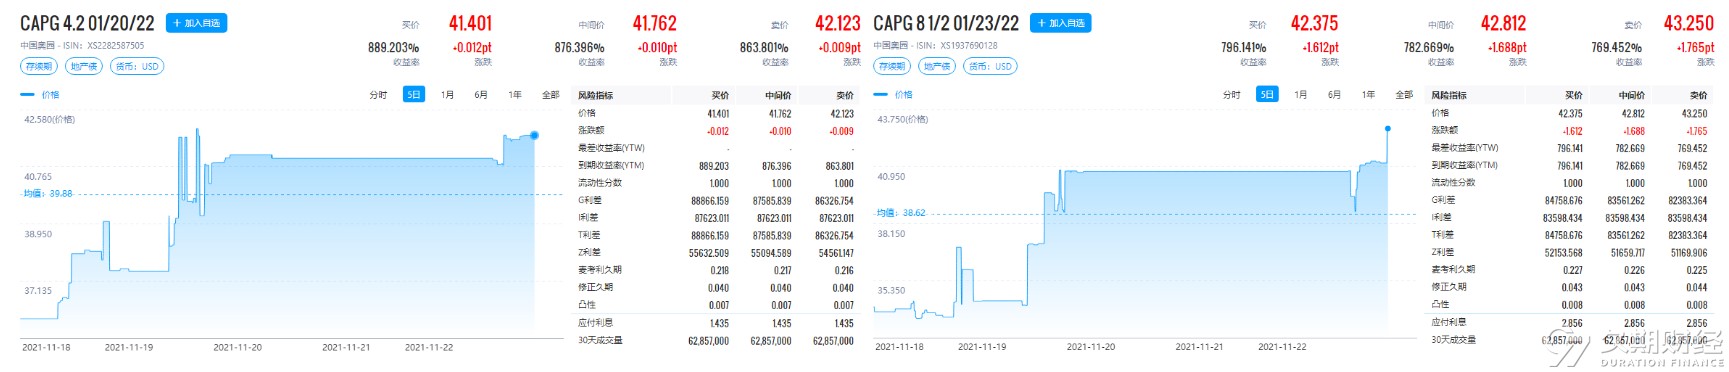The image size is (1729, 372).
Task: Click 地产债 tag under CAPG 8 1/2 bond
Action: click(937, 66)
